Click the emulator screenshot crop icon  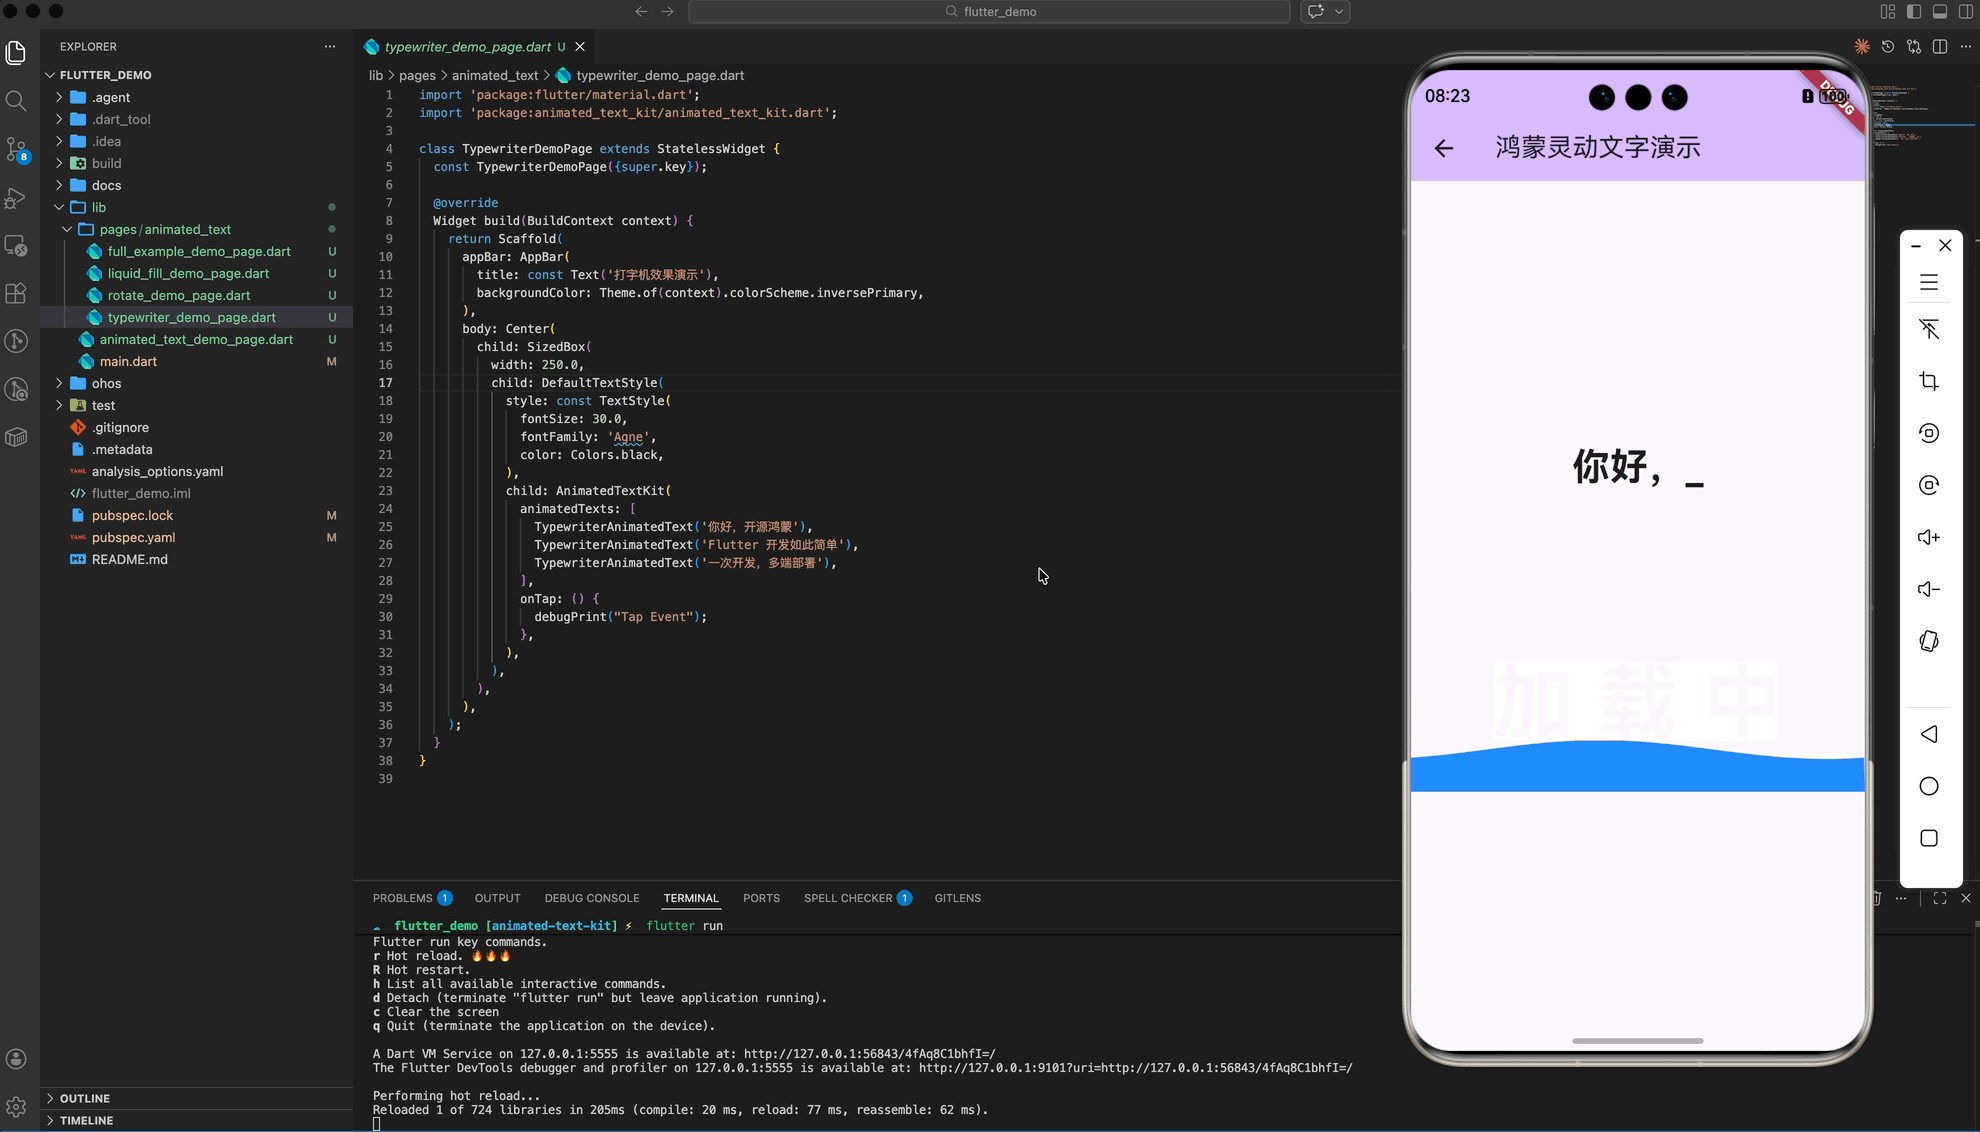click(x=1929, y=381)
